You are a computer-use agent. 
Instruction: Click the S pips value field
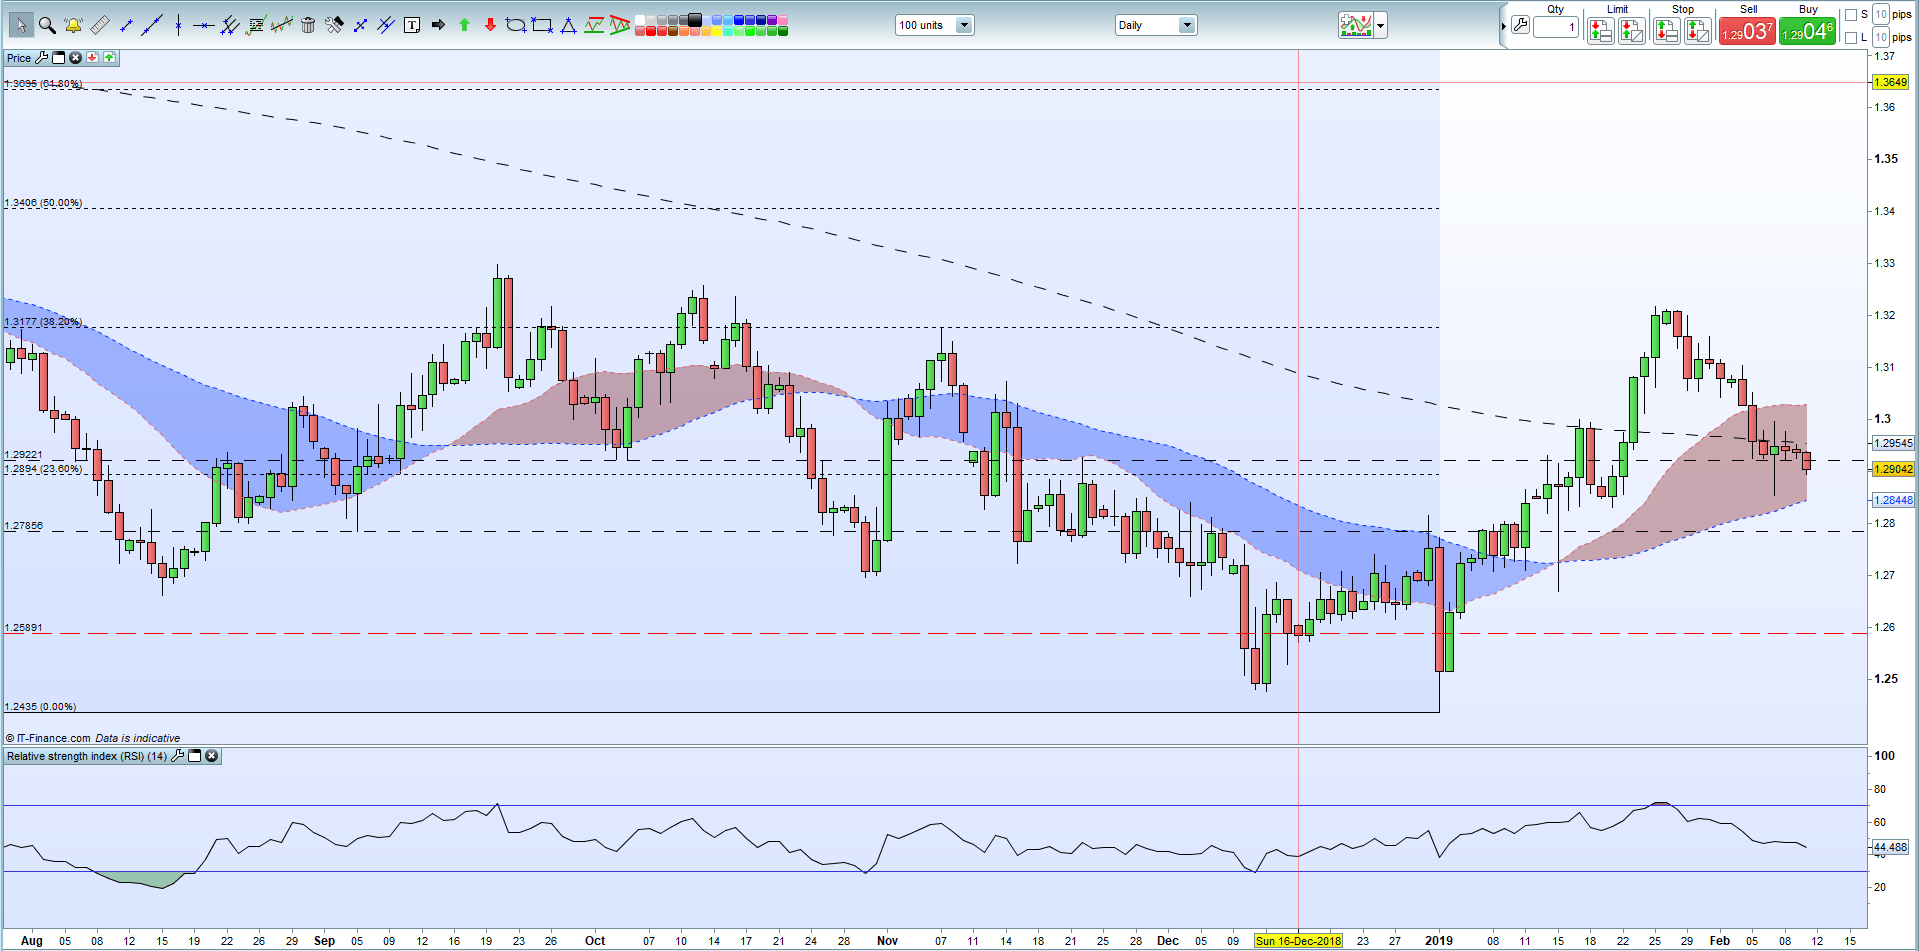click(1881, 14)
